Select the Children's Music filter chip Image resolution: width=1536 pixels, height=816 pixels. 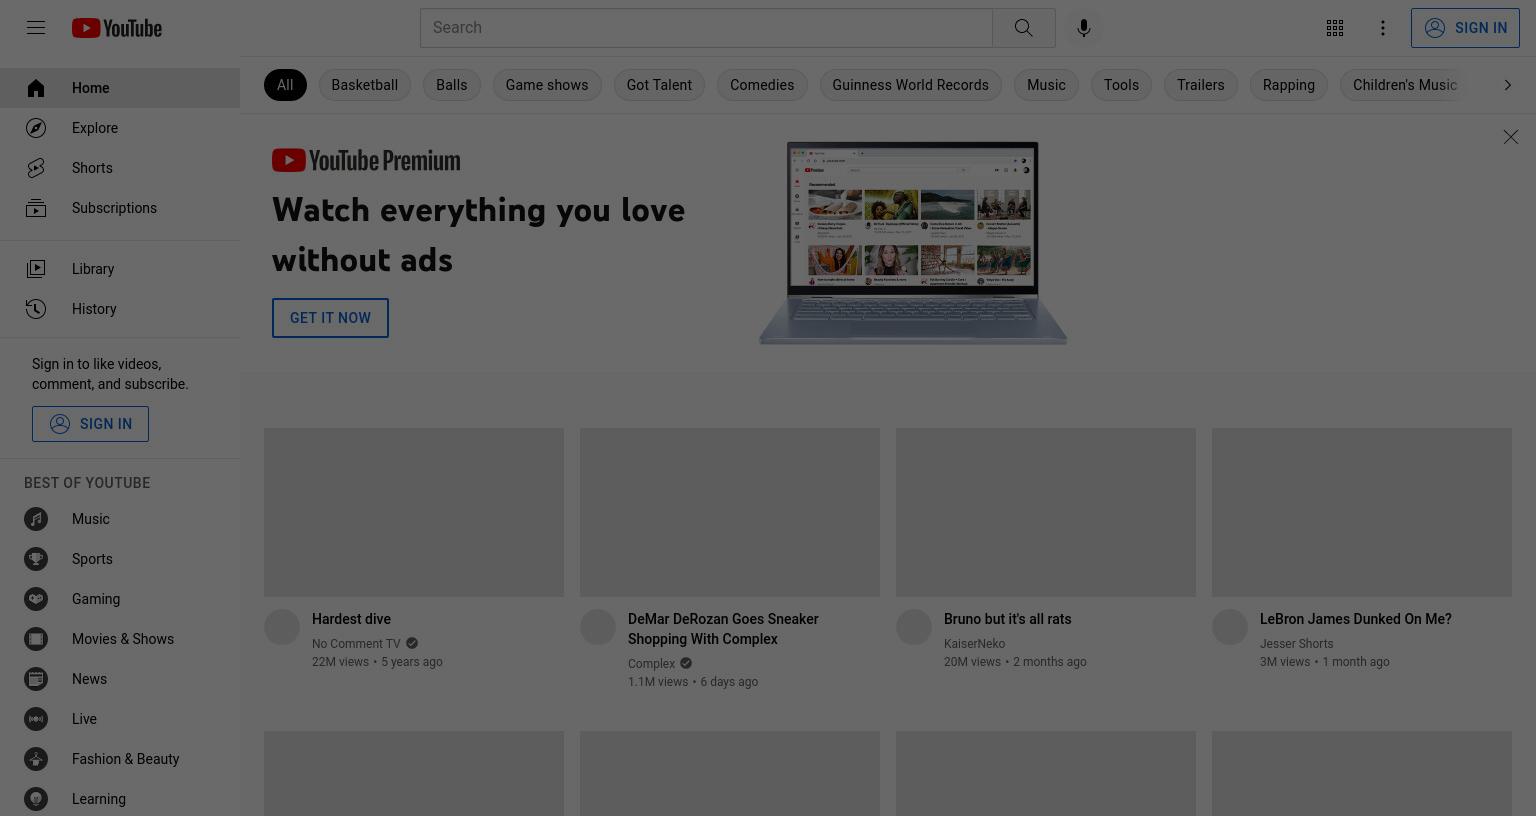tap(1405, 85)
